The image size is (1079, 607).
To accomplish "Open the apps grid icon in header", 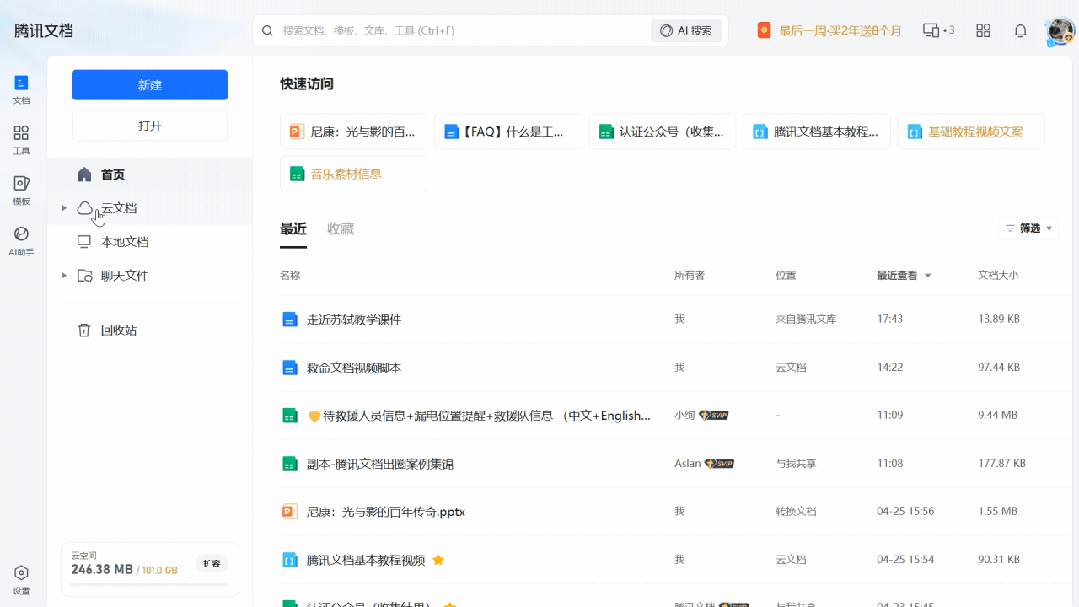I will point(983,31).
